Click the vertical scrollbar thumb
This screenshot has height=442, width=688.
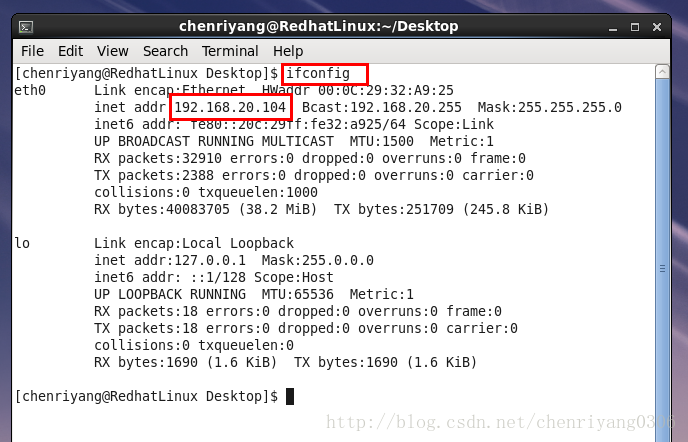click(x=662, y=261)
